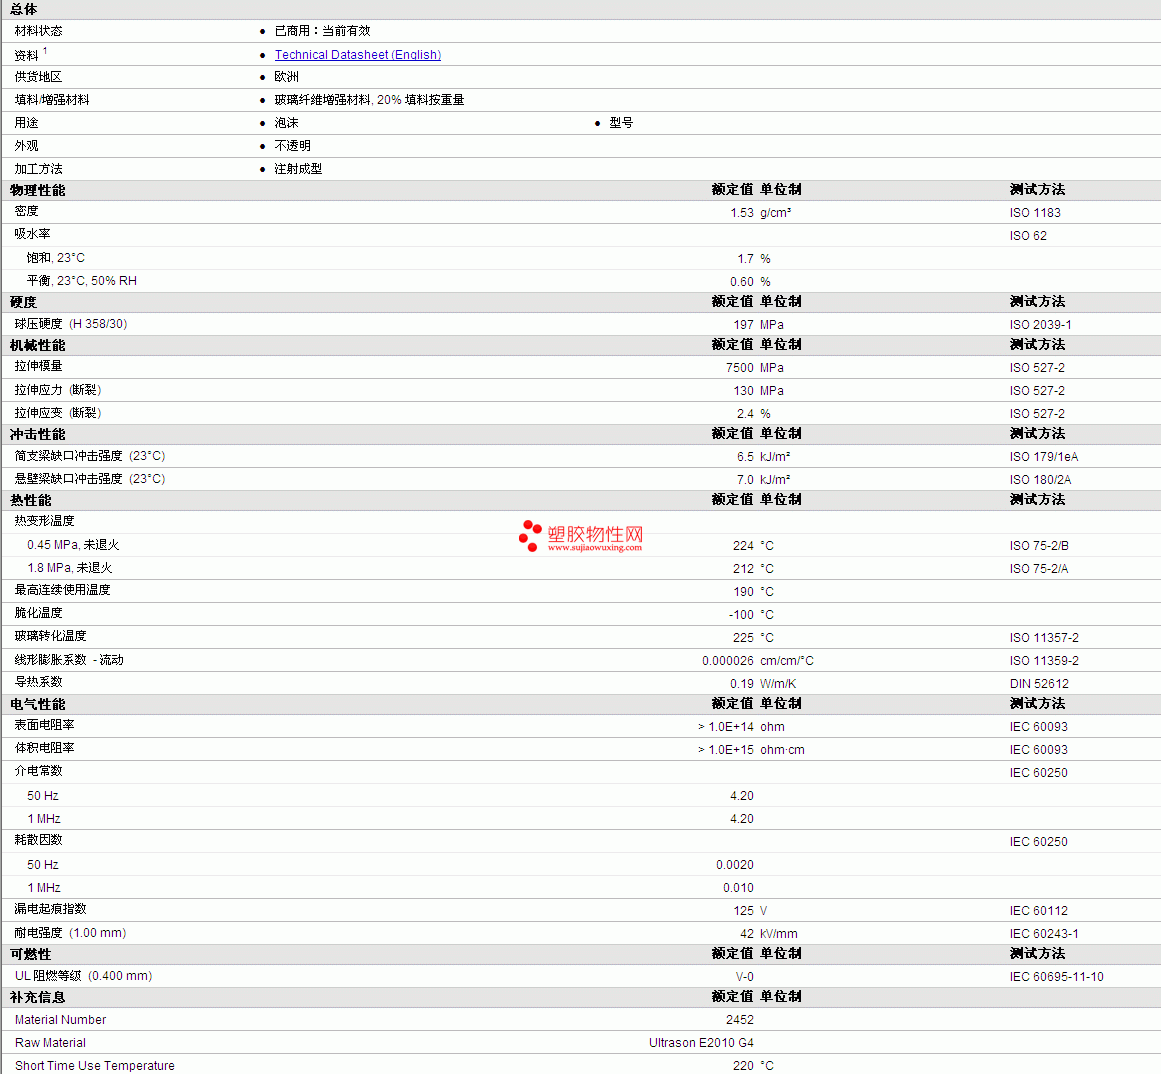1161x1074 pixels.
Task: Select the 玻璃转化温度 row label
Action: pos(50,636)
